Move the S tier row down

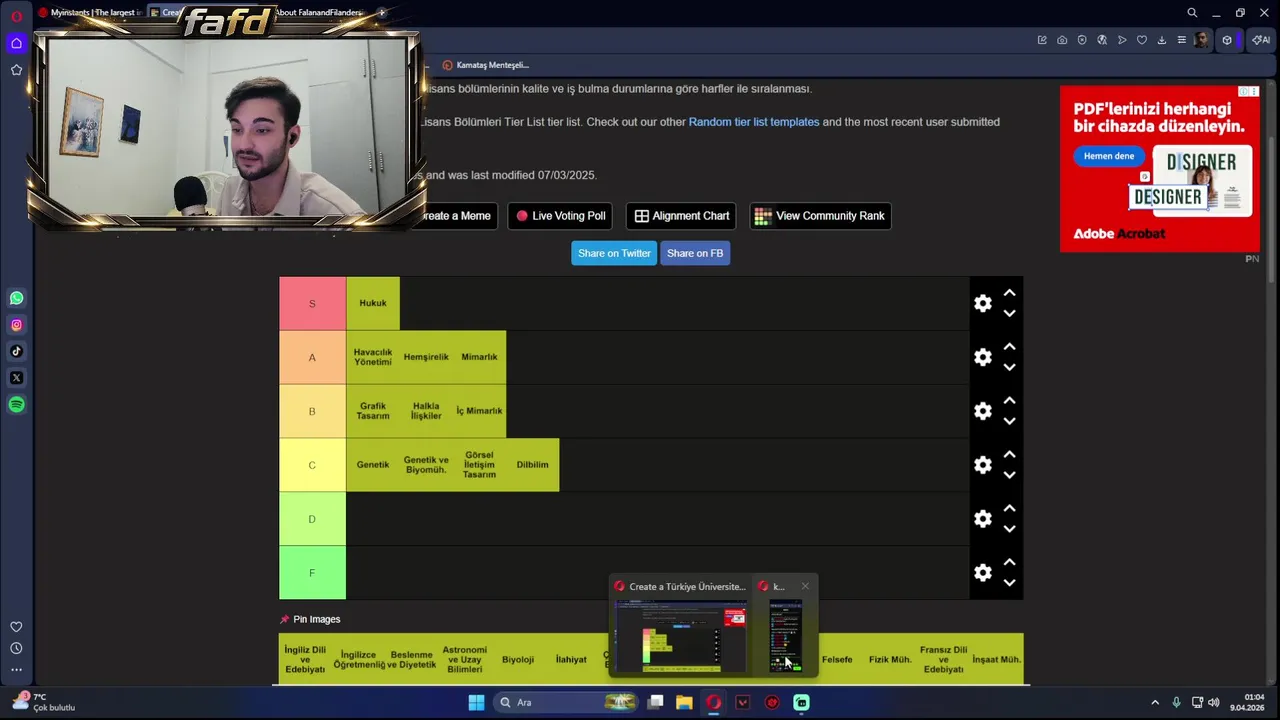(1009, 313)
